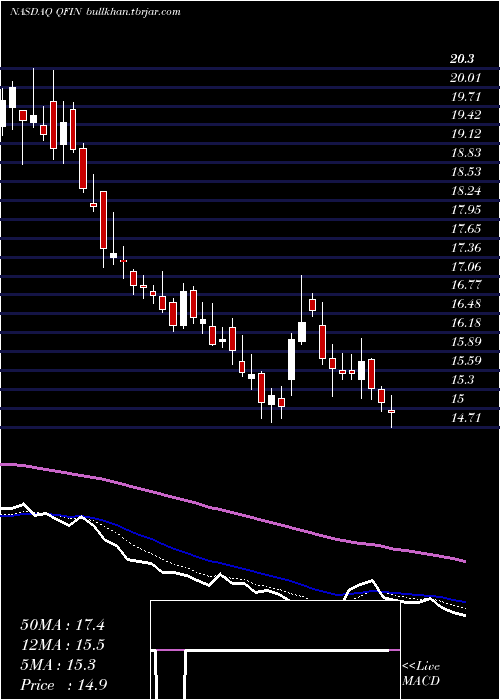Click the <<Live MACD label

pyautogui.click(x=421, y=673)
